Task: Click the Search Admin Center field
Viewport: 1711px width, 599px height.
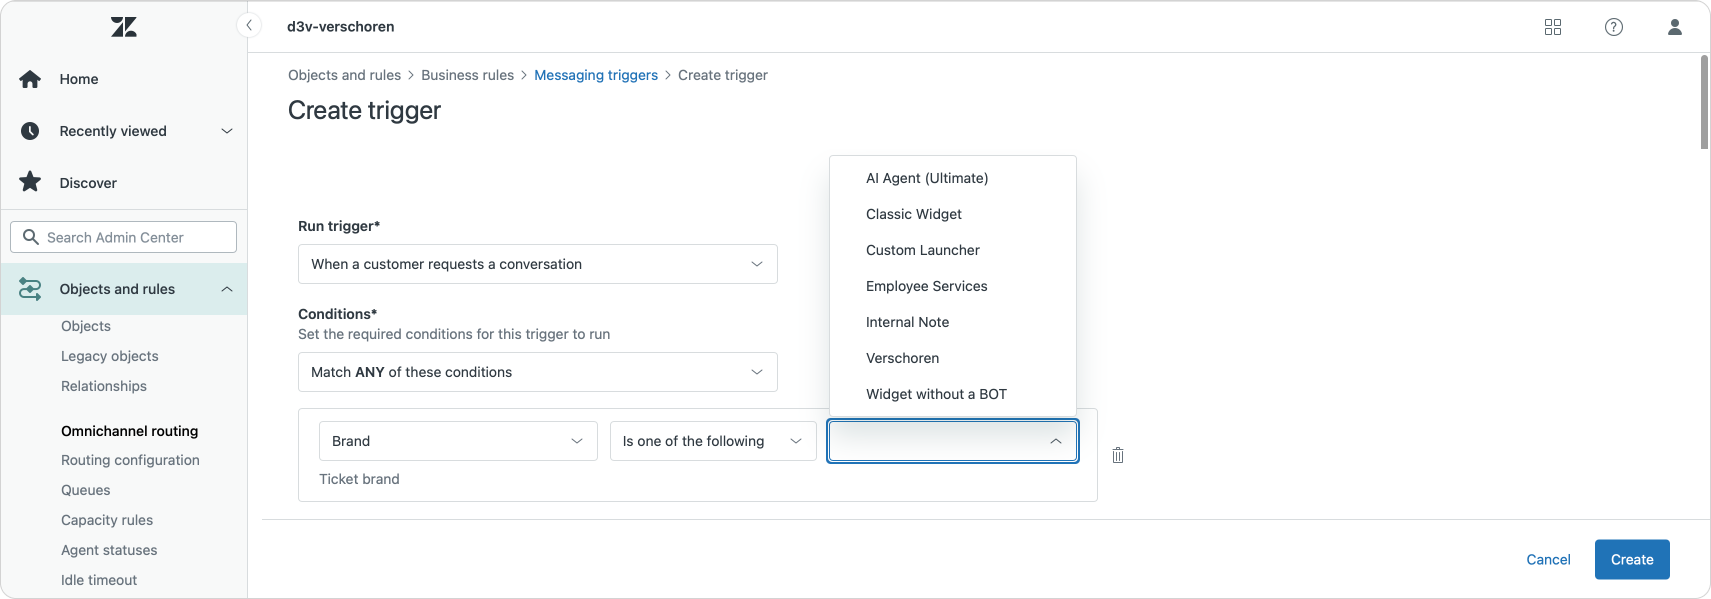Action: tap(124, 237)
